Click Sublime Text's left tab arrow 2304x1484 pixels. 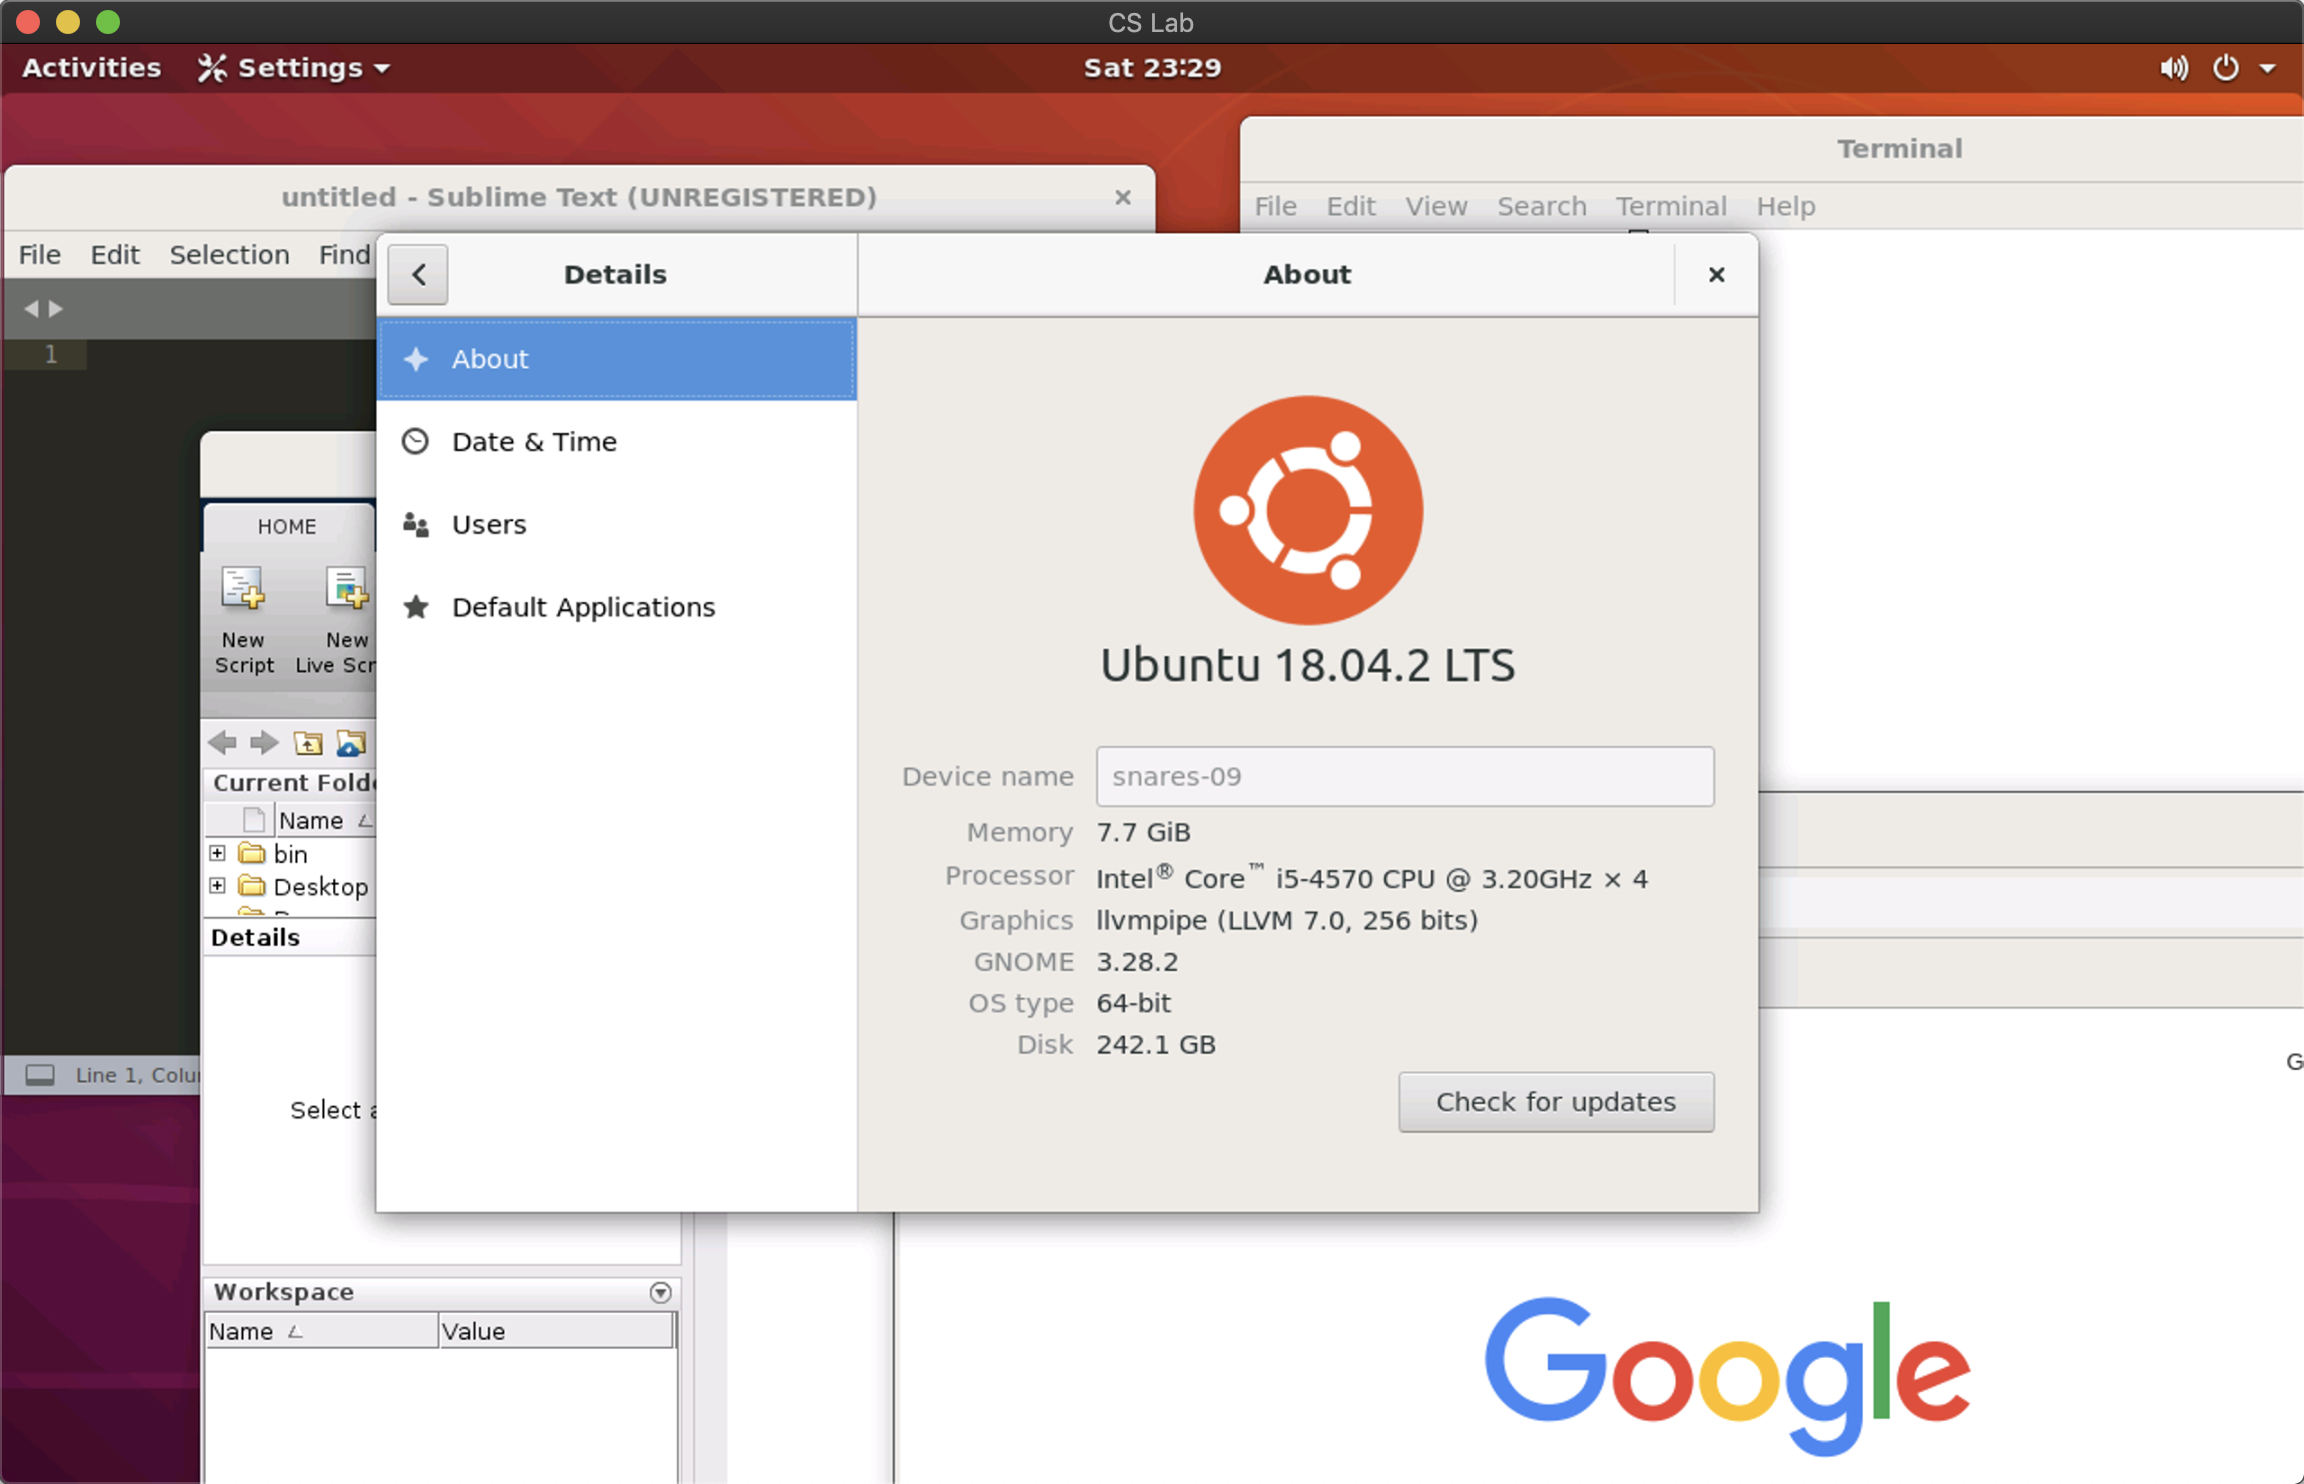(x=30, y=309)
